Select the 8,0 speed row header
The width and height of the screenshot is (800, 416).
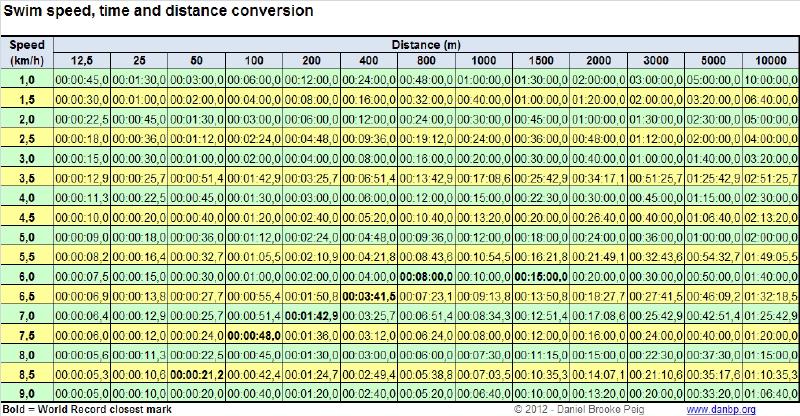point(27,355)
